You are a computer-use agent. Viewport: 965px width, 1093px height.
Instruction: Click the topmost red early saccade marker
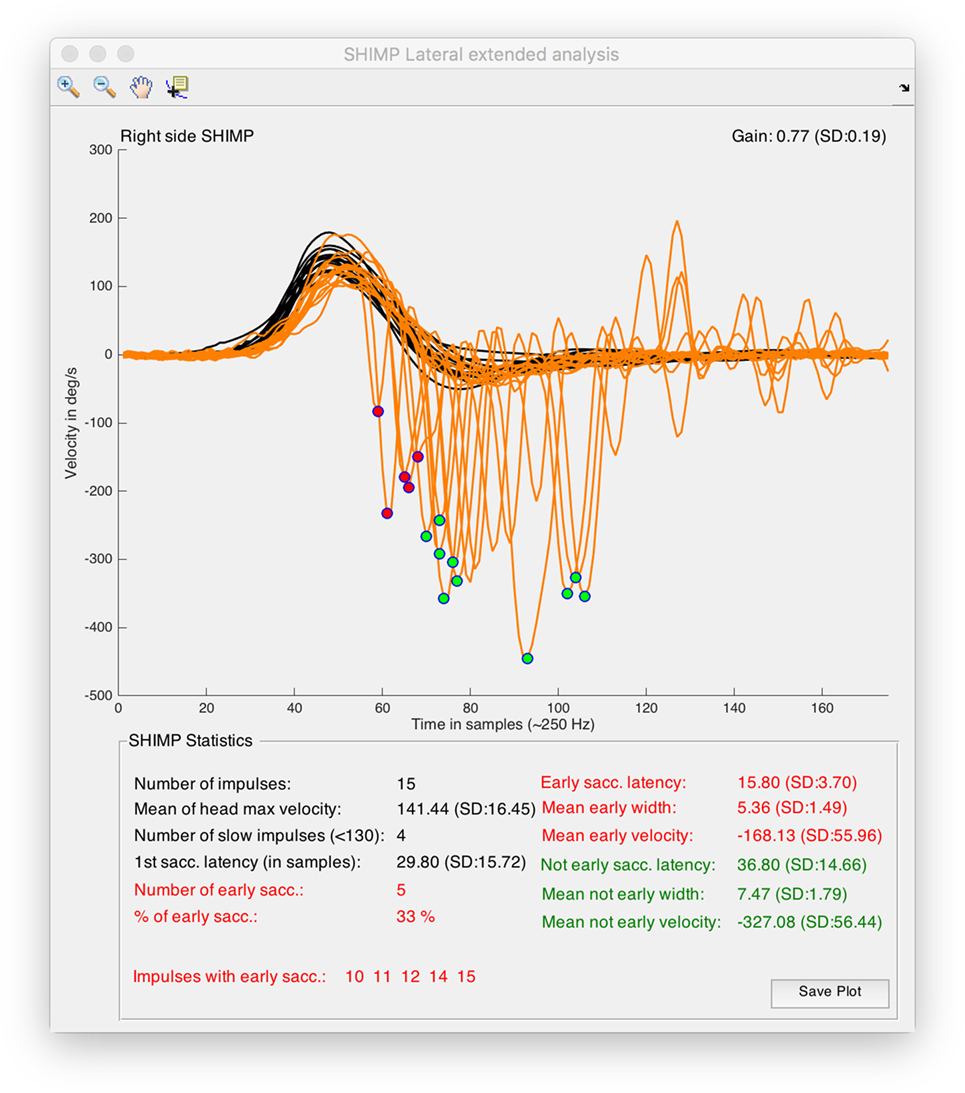(378, 411)
